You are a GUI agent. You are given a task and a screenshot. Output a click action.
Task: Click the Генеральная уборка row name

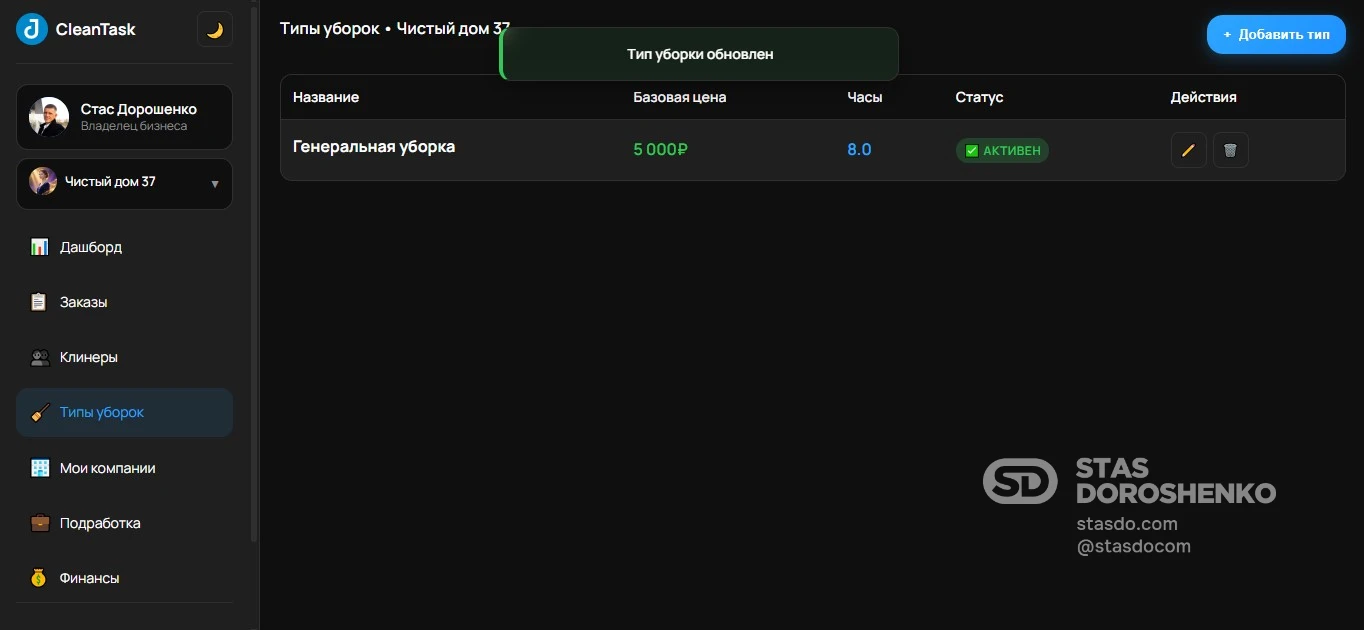coord(374,146)
